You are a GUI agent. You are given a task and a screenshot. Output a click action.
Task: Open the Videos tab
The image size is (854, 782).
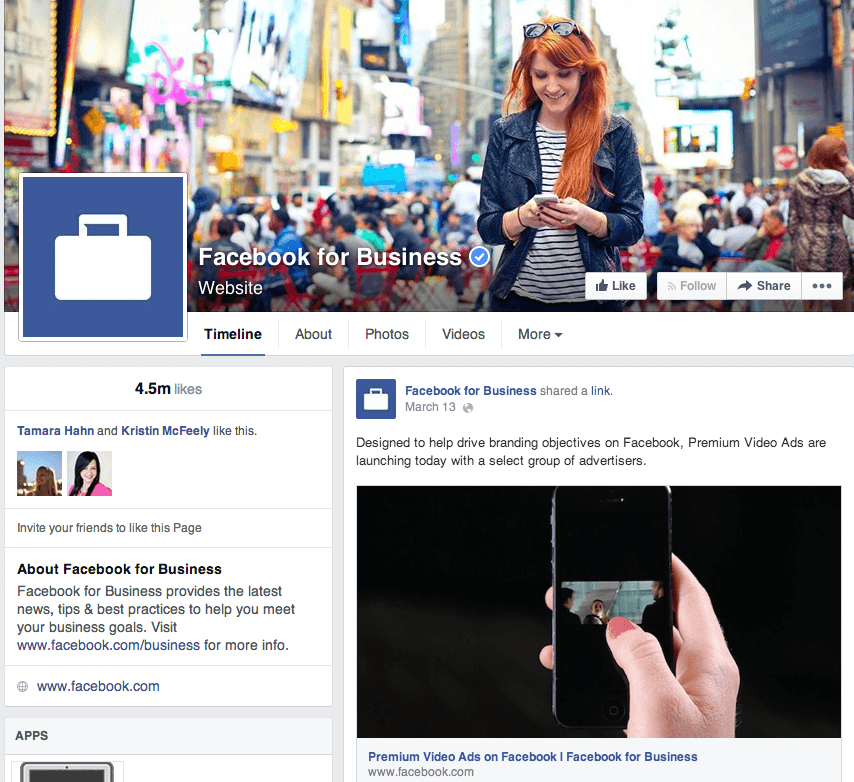click(463, 334)
